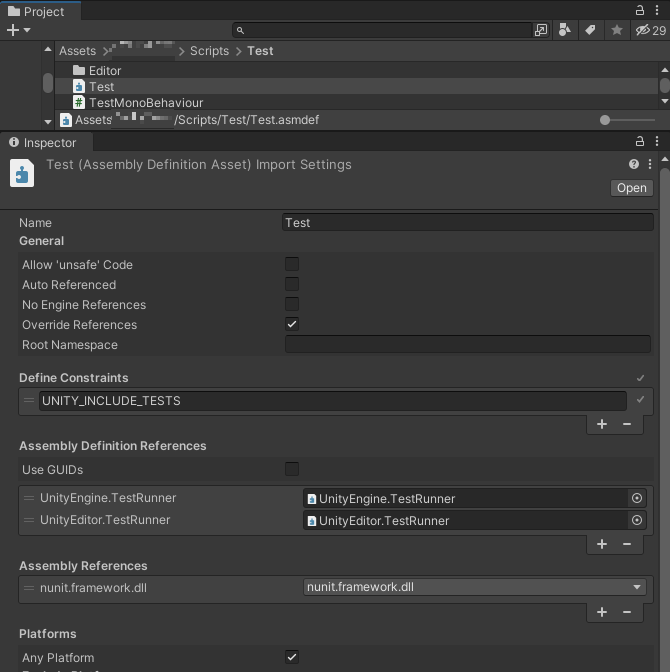Click Test breadcrumb folder
This screenshot has height=672, width=670.
click(260, 51)
